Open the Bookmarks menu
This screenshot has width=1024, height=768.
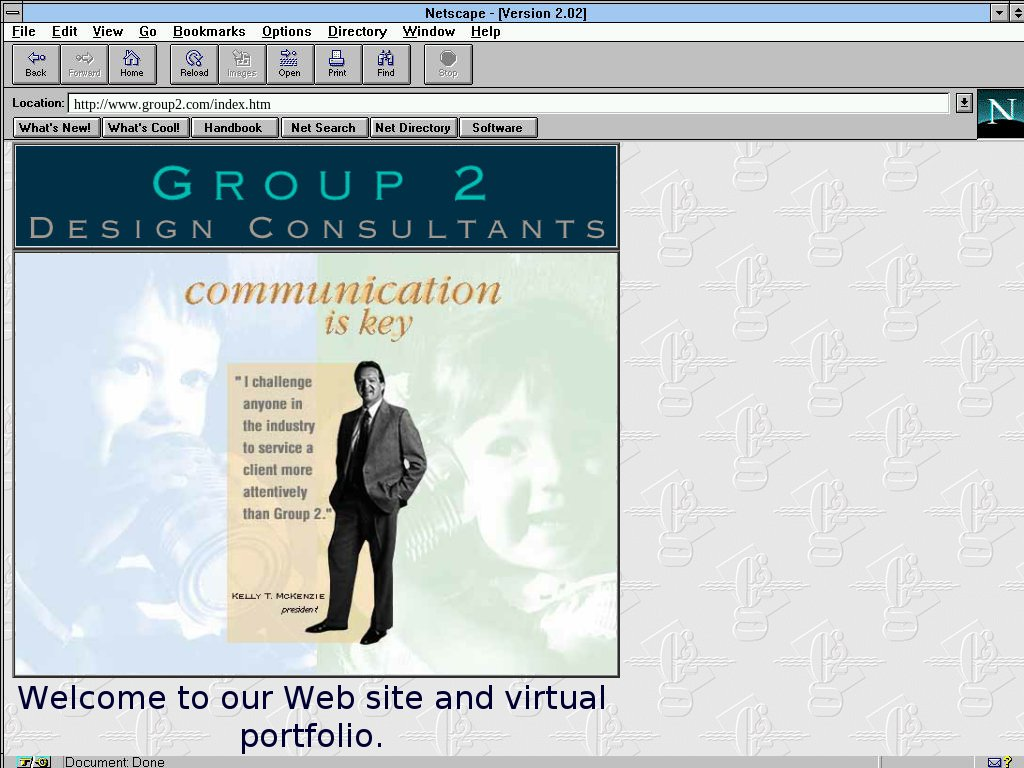[209, 32]
